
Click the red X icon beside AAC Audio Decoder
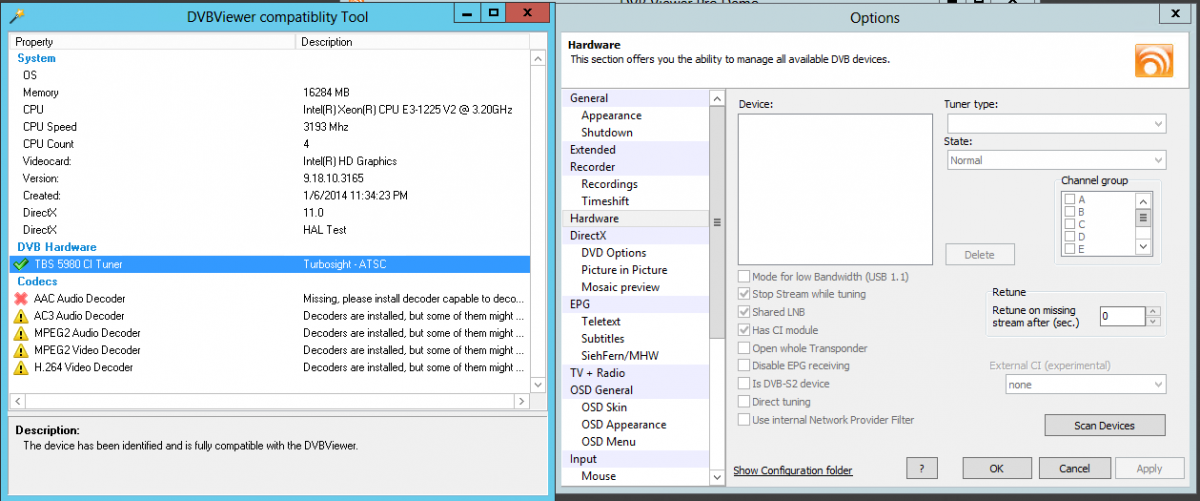tap(20, 298)
